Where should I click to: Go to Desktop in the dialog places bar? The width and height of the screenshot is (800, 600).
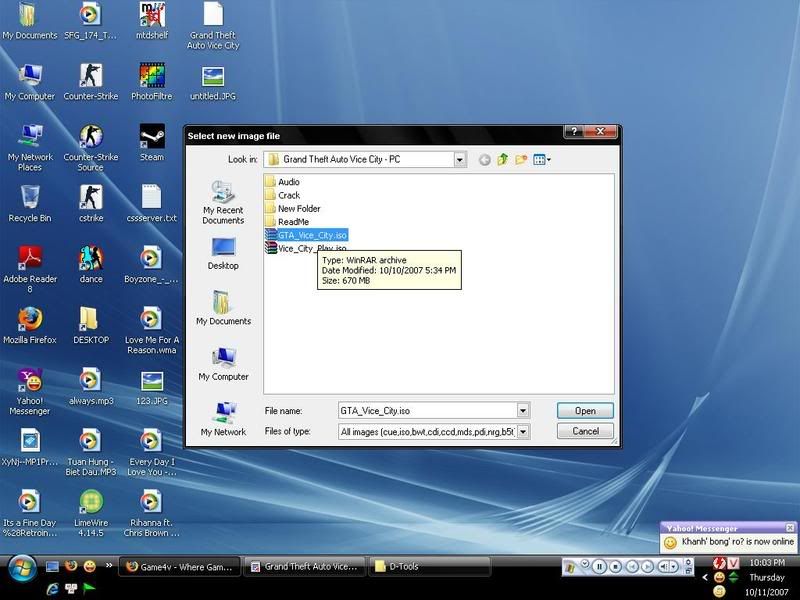(223, 254)
